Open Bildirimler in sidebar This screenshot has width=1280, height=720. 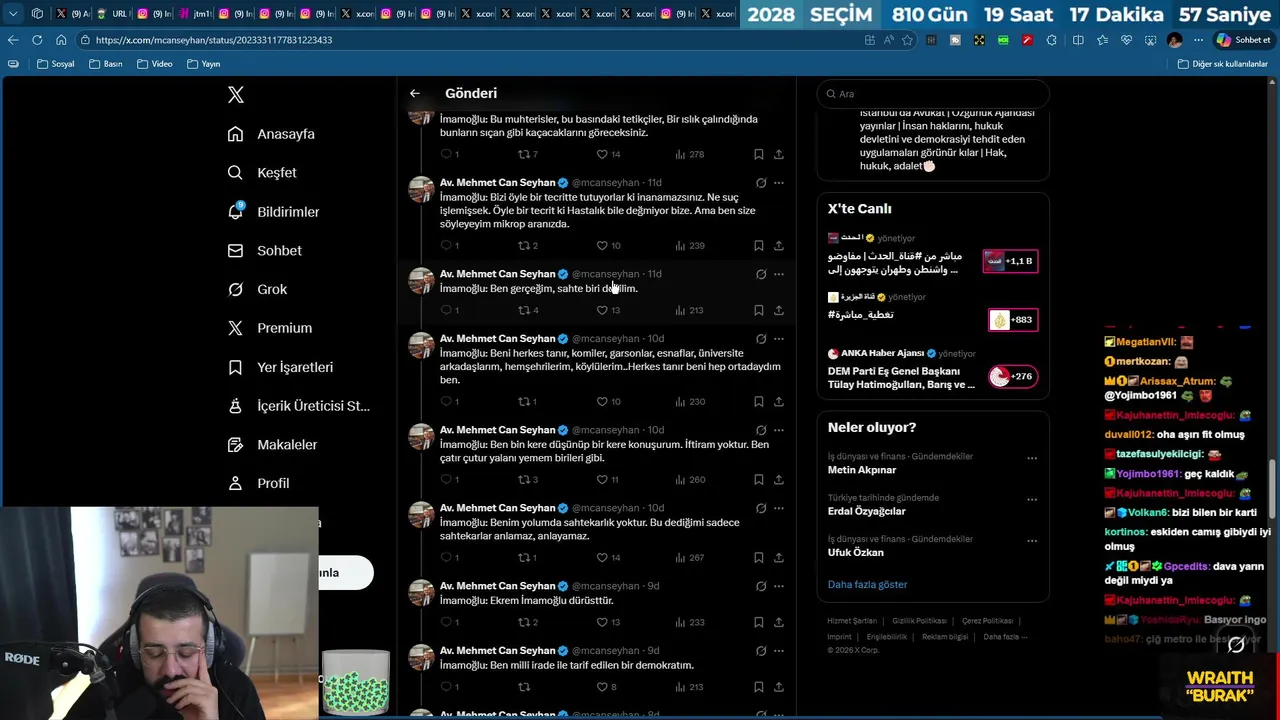pyautogui.click(x=274, y=212)
